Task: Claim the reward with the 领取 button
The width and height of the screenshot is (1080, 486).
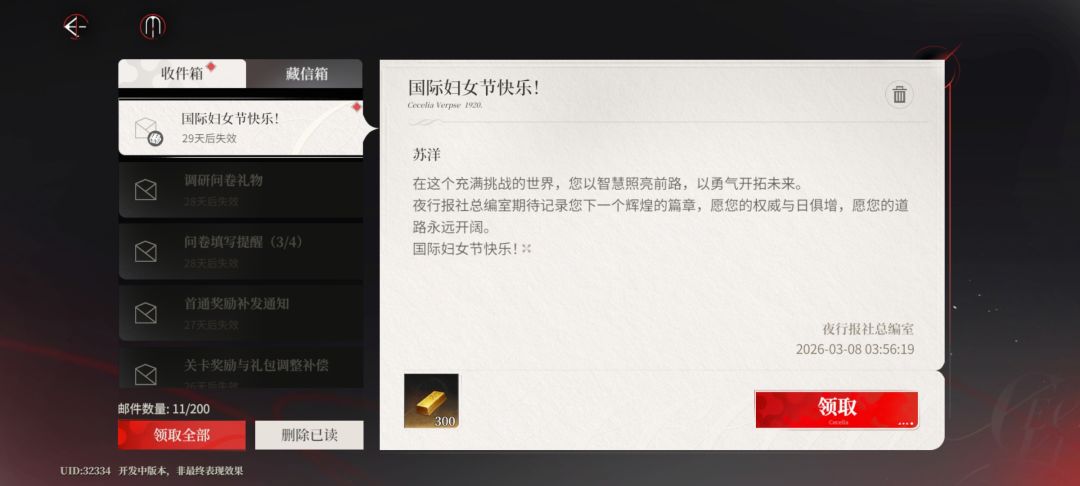Action: [x=836, y=410]
